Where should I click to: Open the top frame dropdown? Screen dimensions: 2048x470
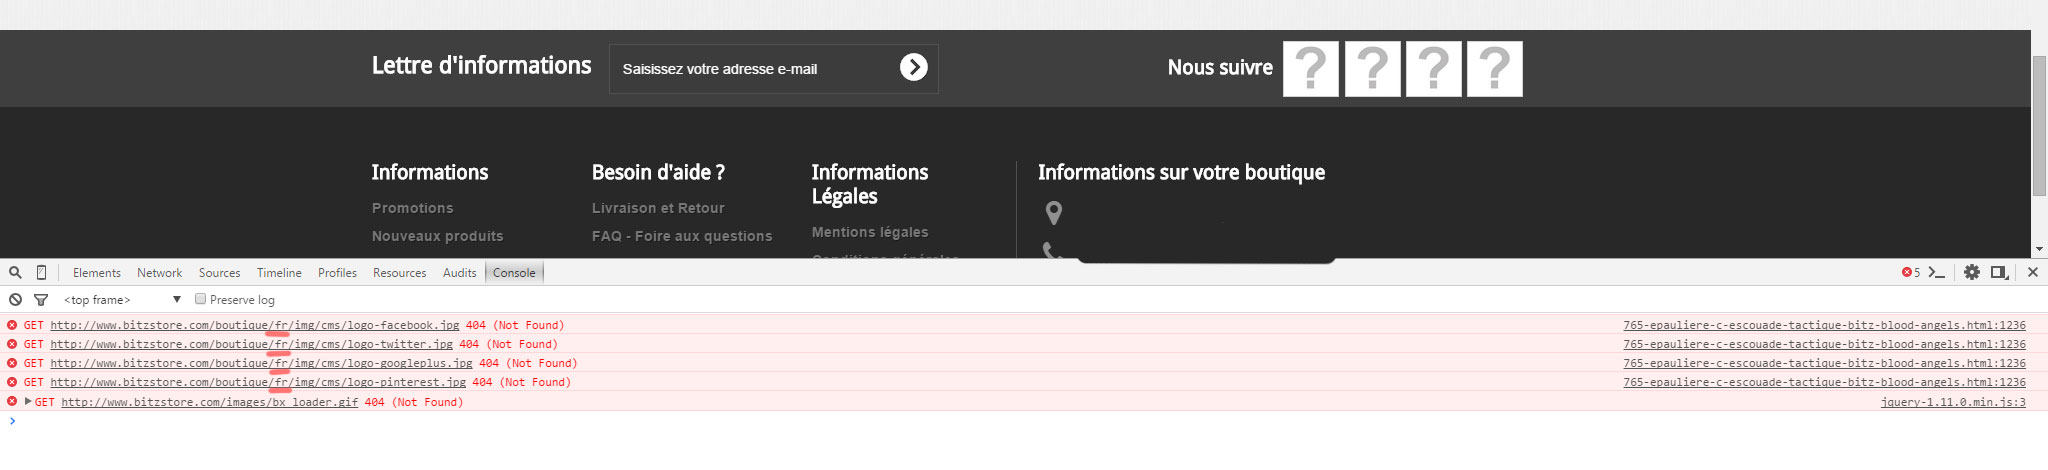pos(122,299)
